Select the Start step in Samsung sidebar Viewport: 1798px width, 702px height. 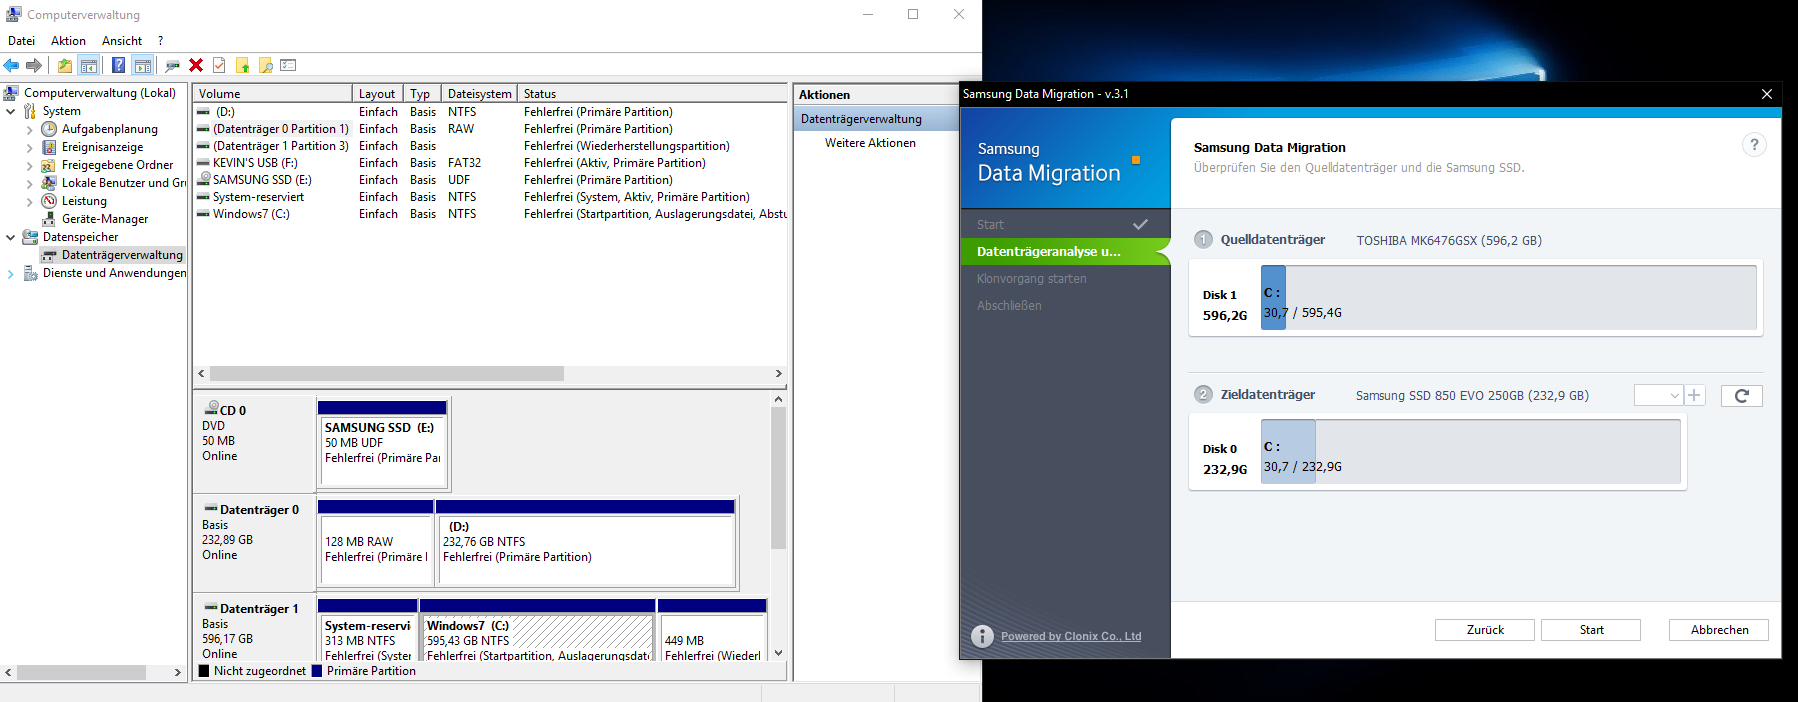coord(990,225)
